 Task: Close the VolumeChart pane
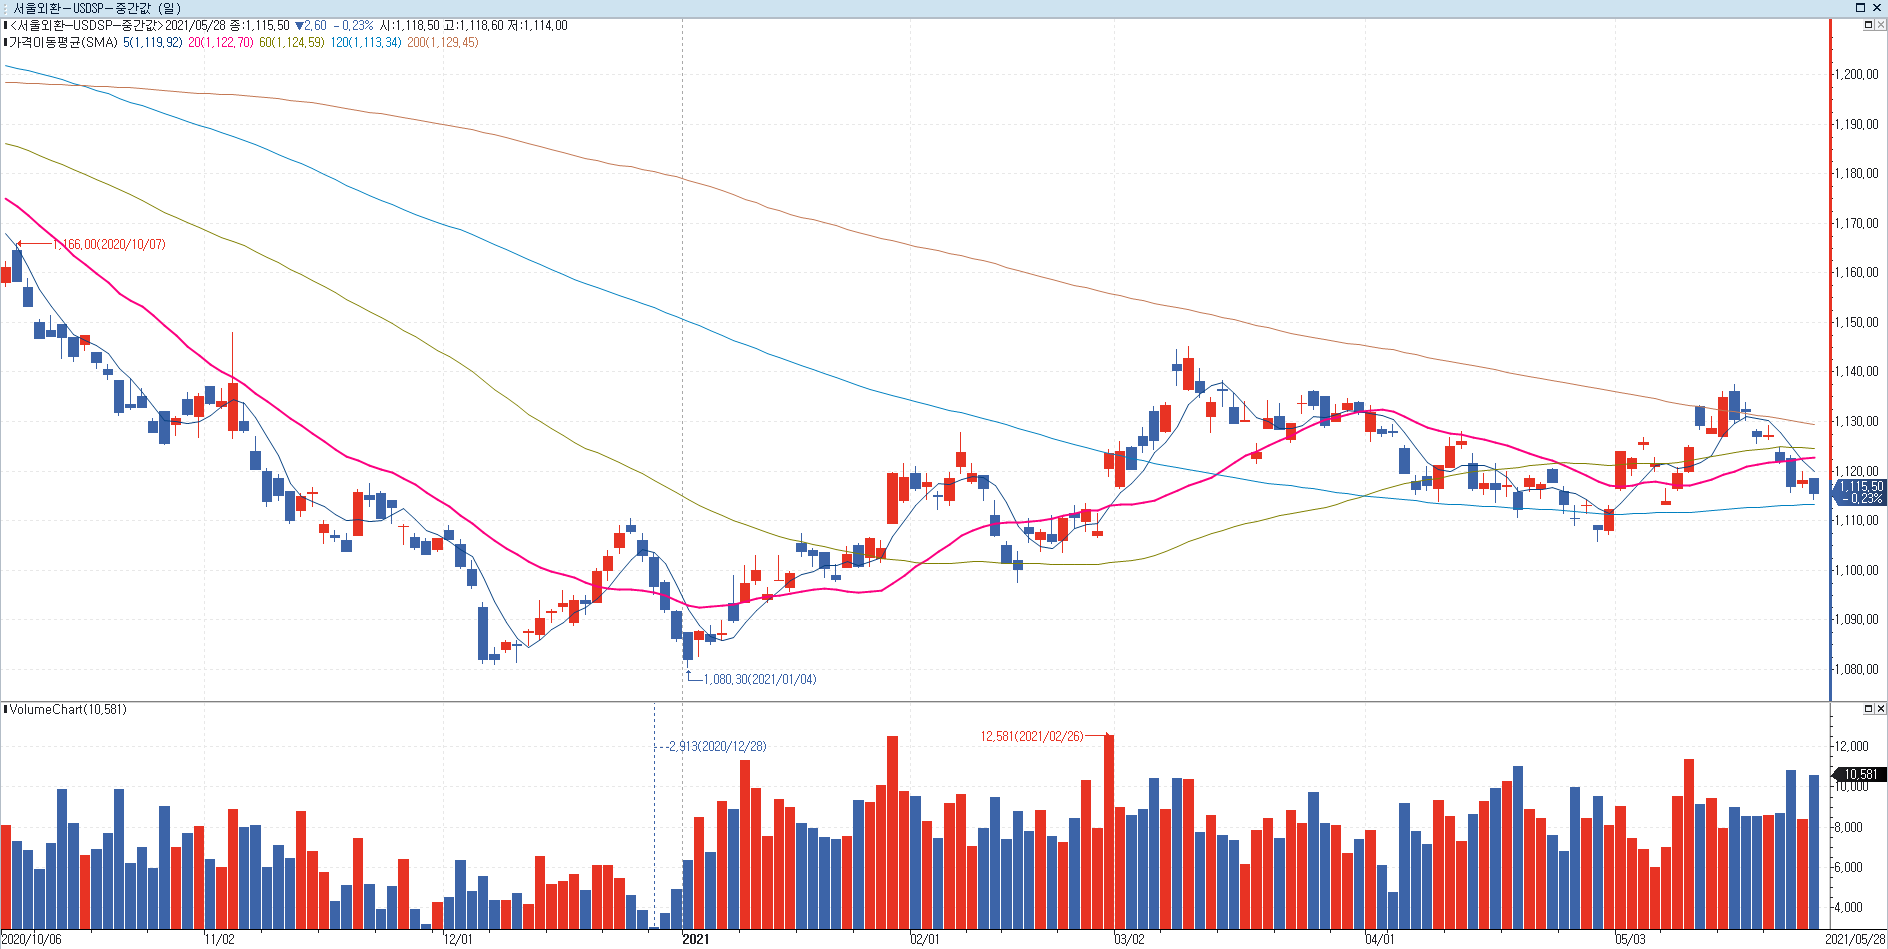(x=1880, y=709)
